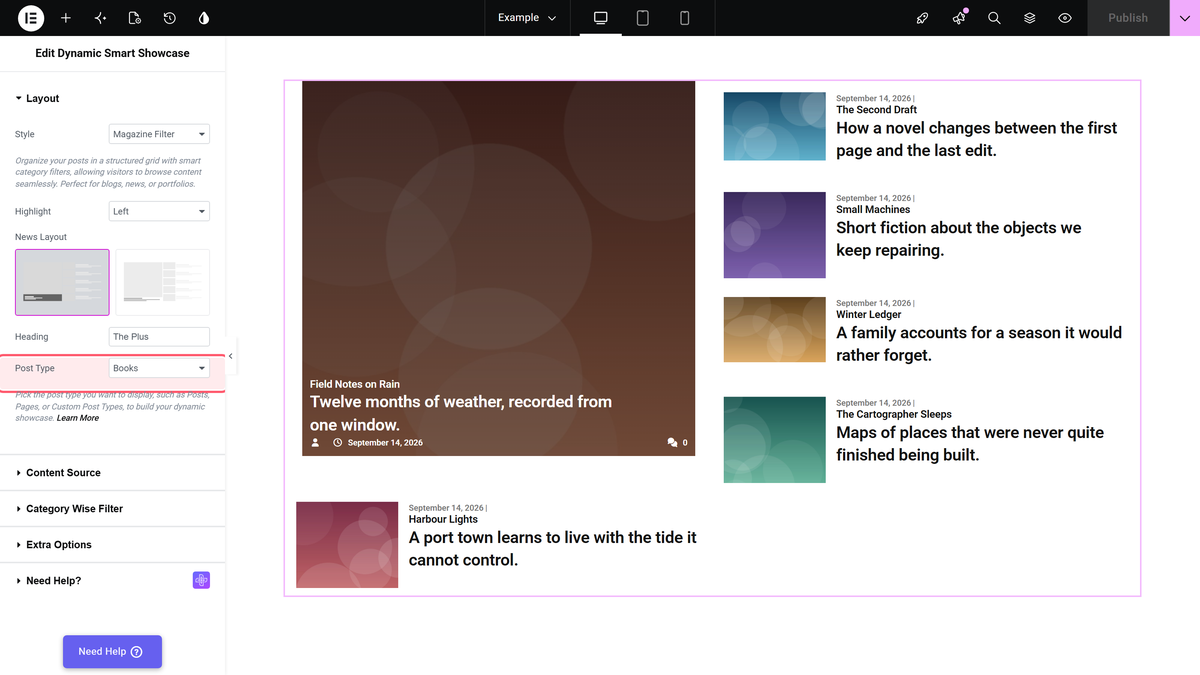Screen dimensions: 1200x675
Task: Click the floating Need Help button
Action: tap(112, 651)
